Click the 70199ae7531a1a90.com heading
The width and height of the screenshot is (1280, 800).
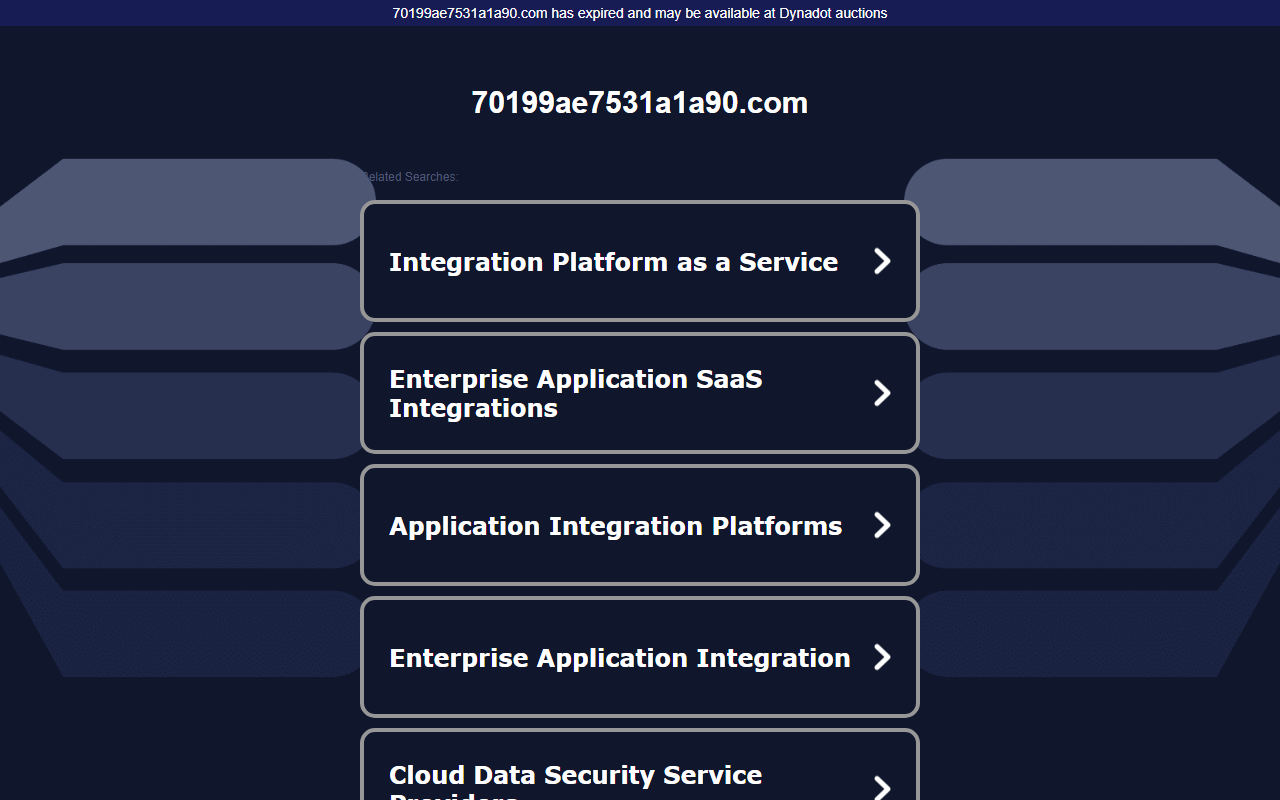[640, 103]
